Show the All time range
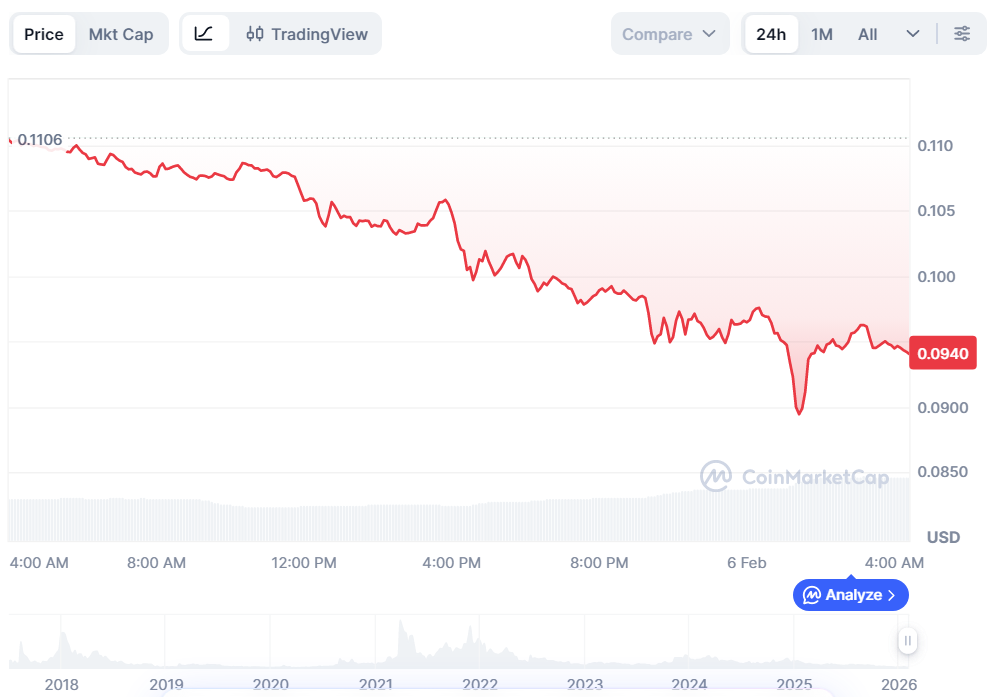The image size is (996, 697). [867, 34]
